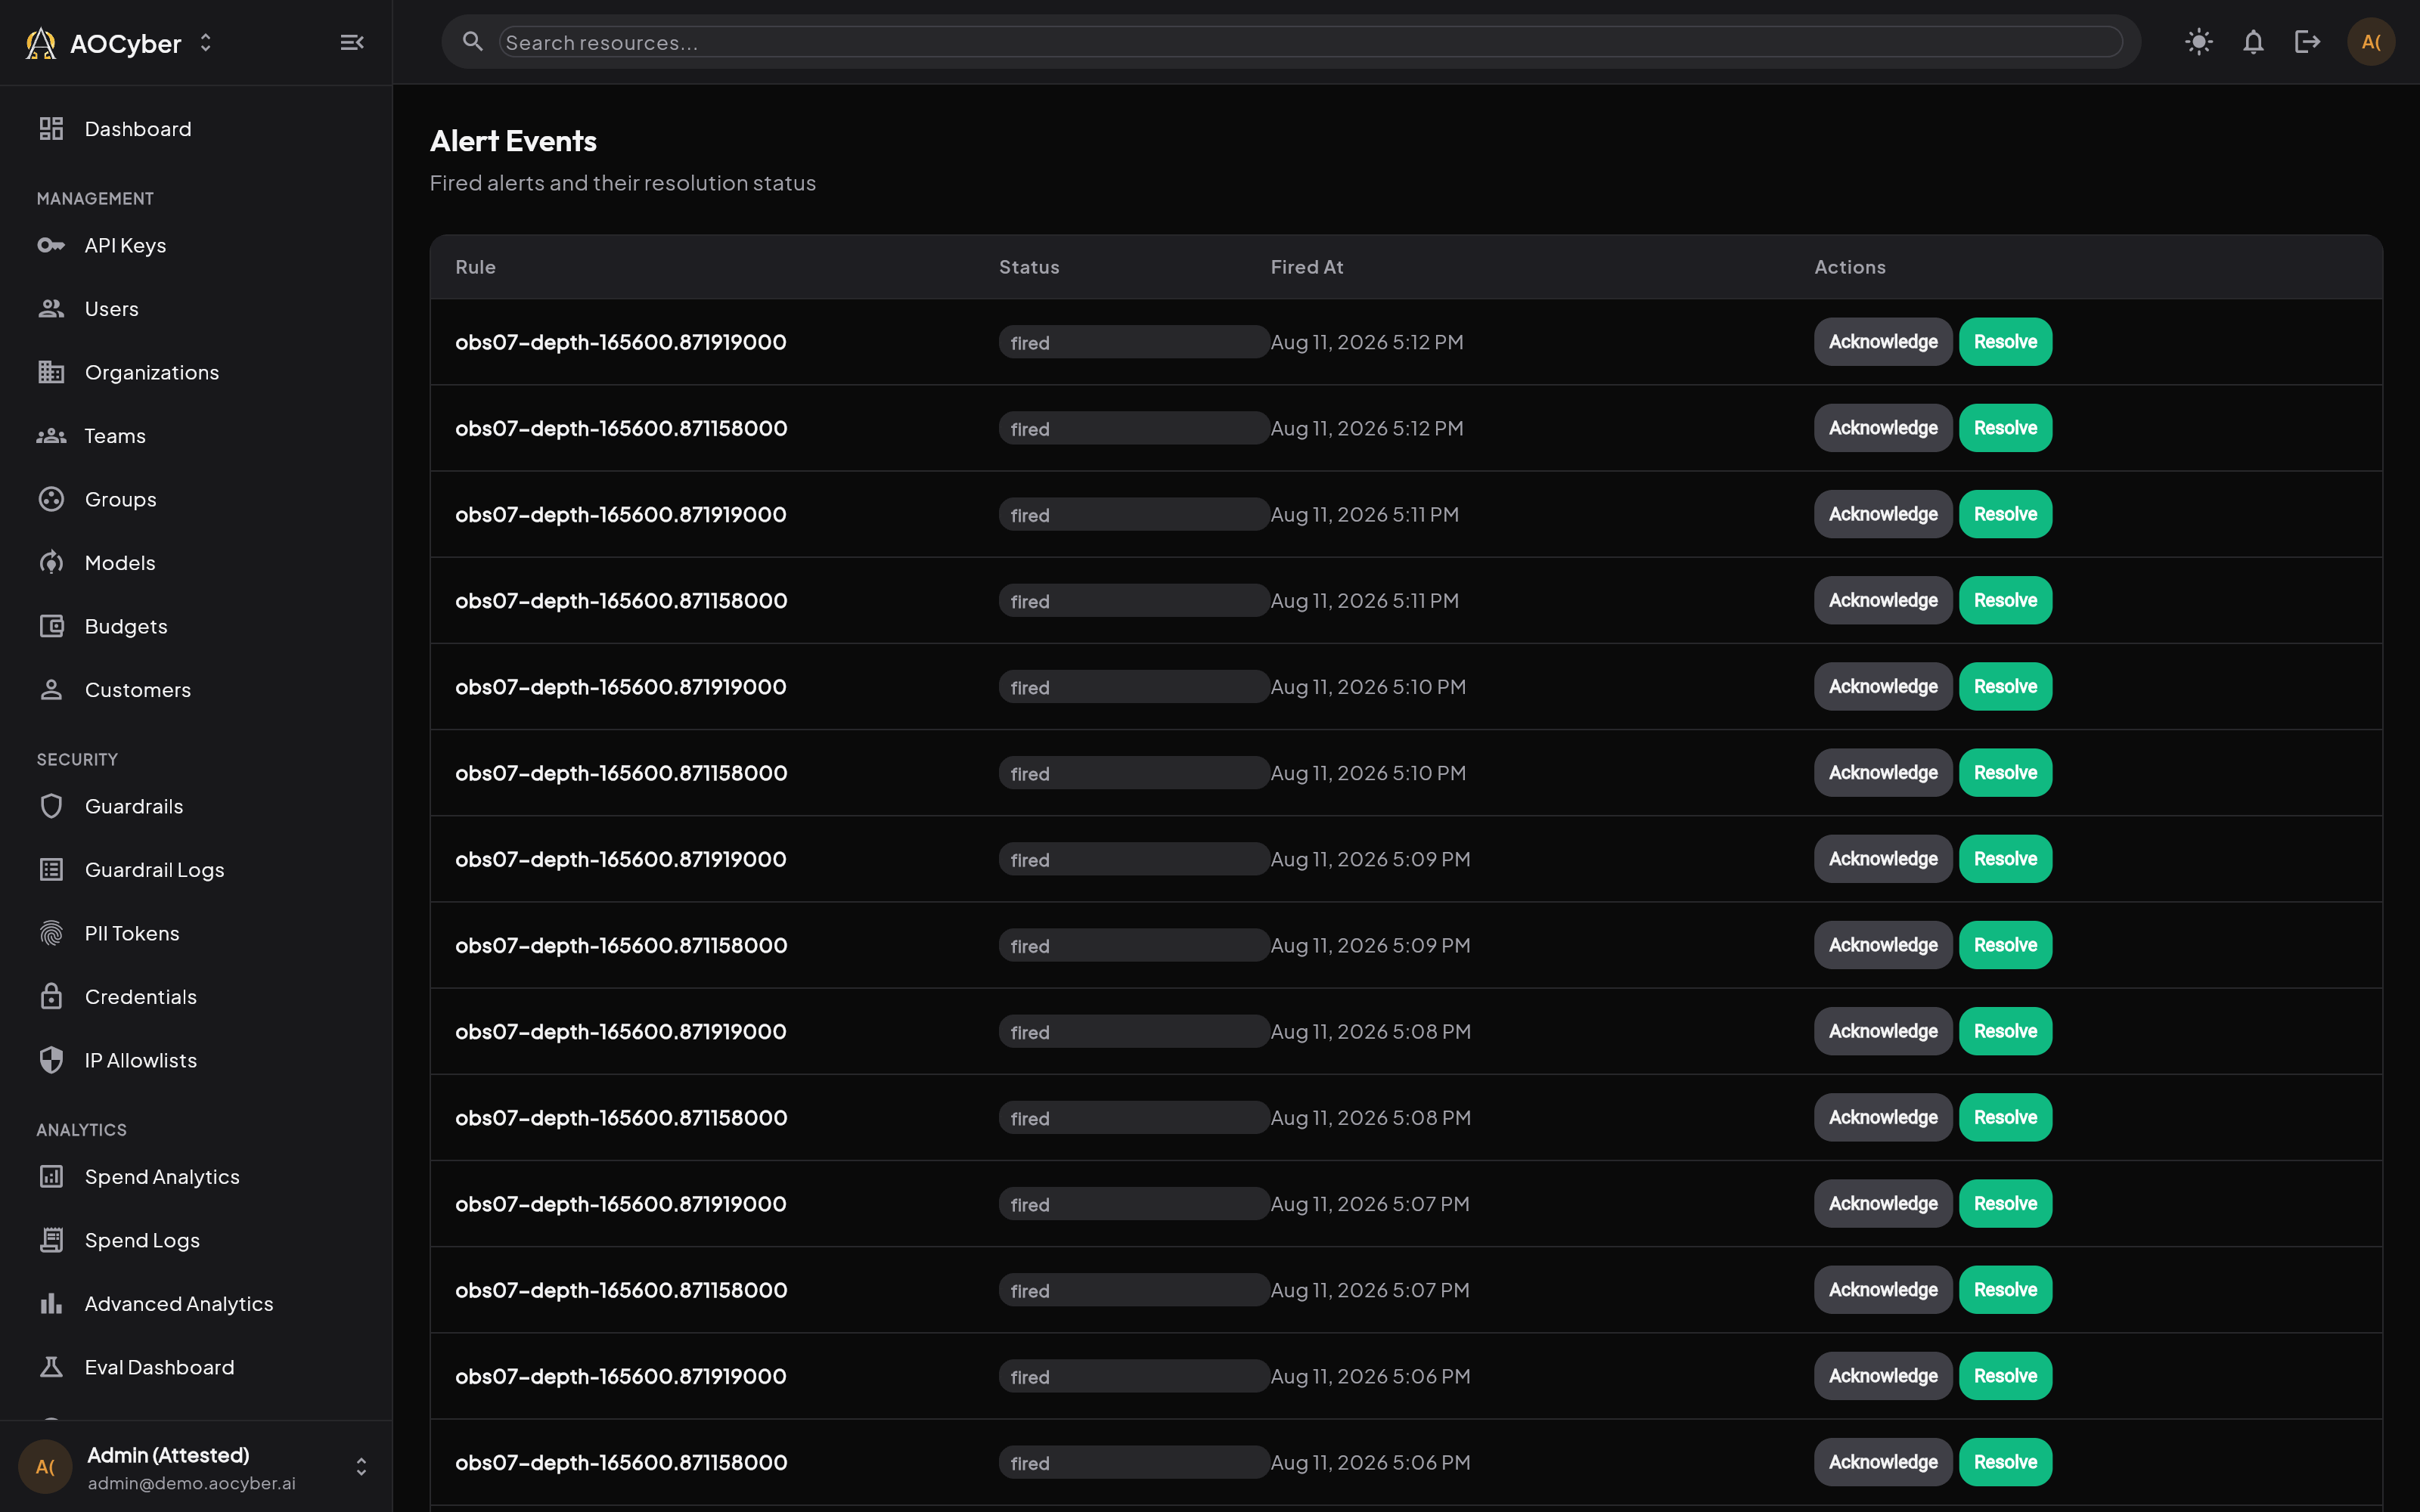Acknowledge the 5:07 PM 871158000 alert

tap(1883, 1290)
